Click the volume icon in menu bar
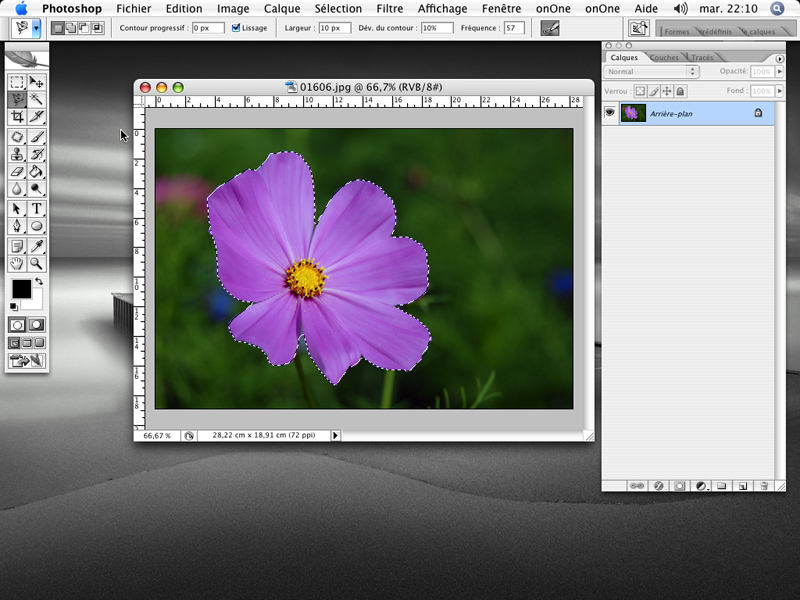Image resolution: width=800 pixels, height=600 pixels. (680, 9)
